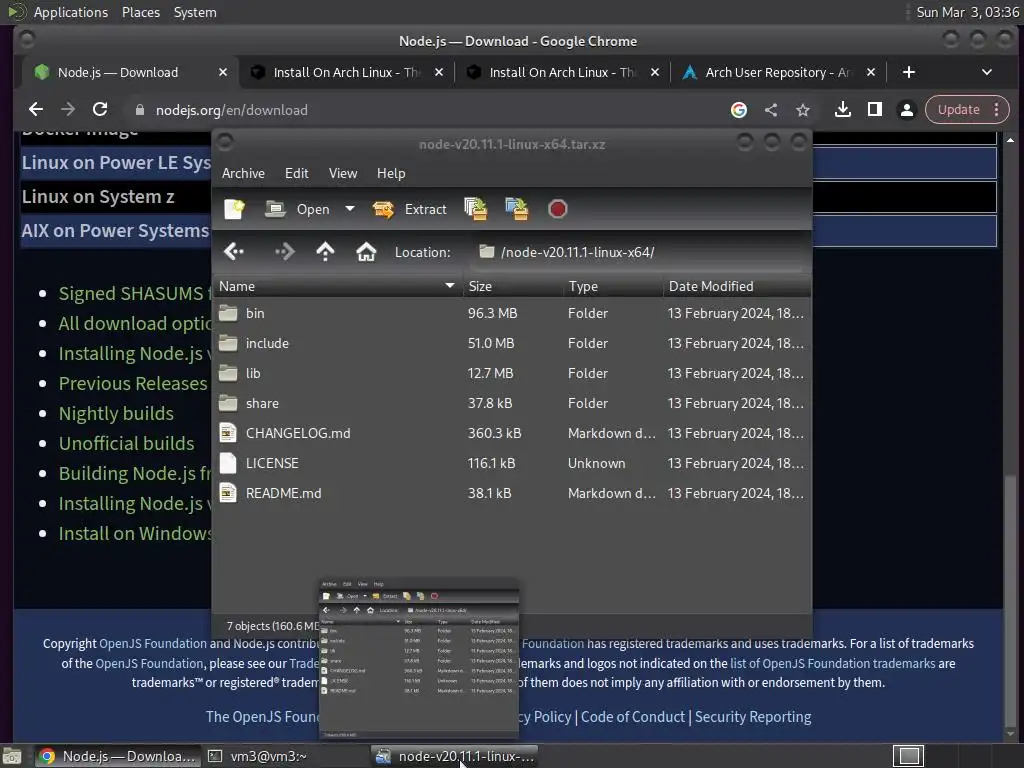Image resolution: width=1024 pixels, height=768 pixels.
Task: Click show desktop icon in taskbar
Action: 12,756
